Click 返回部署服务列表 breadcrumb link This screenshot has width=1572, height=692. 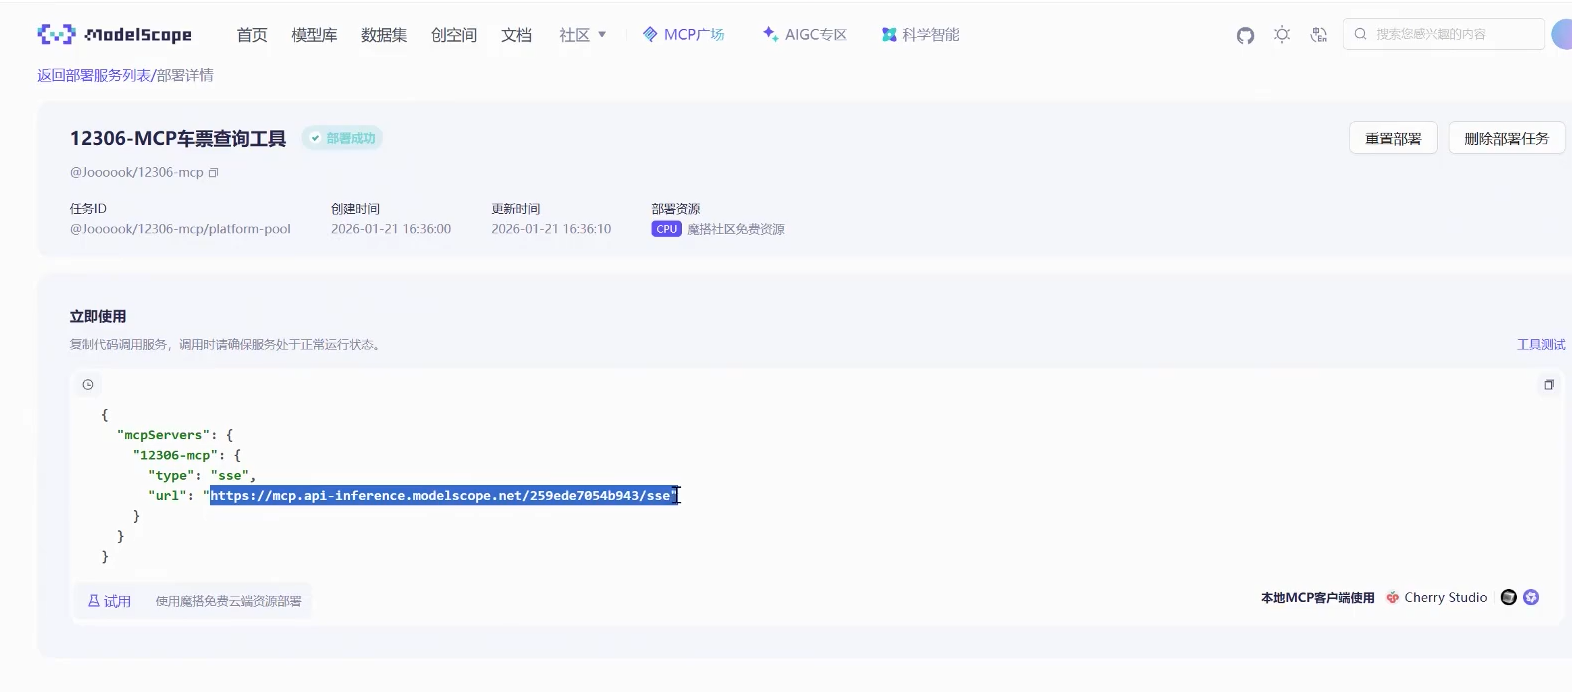(94, 75)
